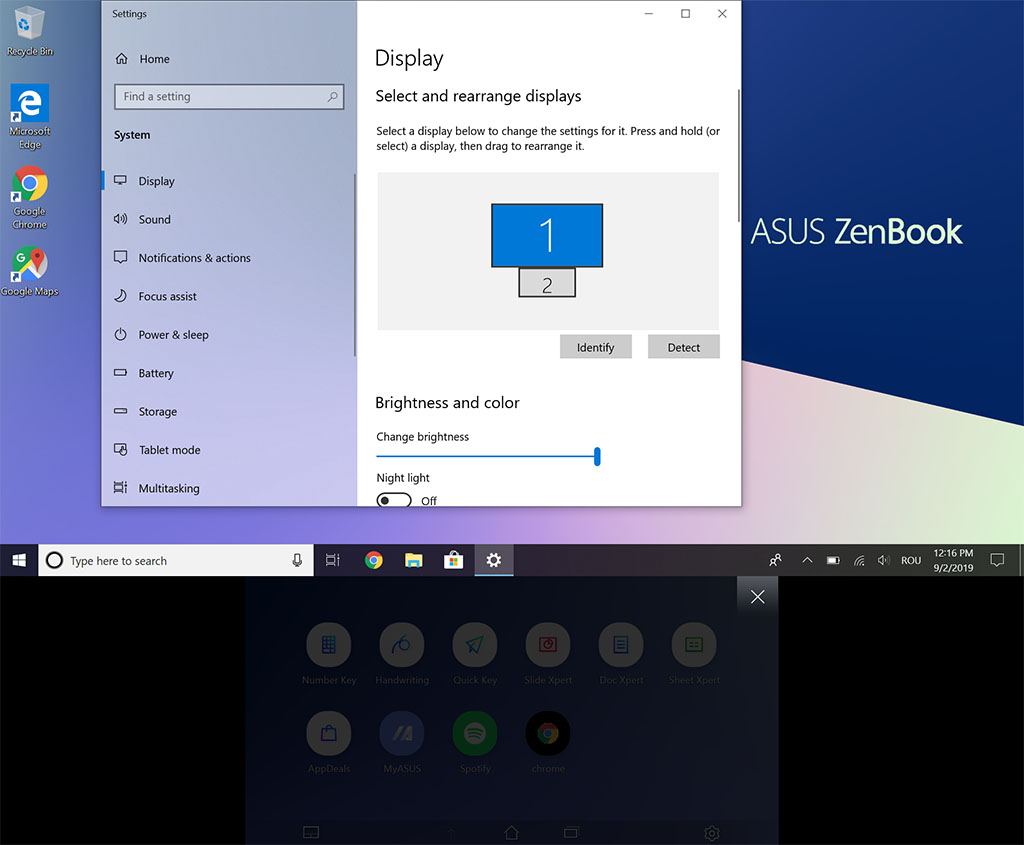Select the Microsoft Edge desktop shortcut
The width and height of the screenshot is (1024, 845).
click(x=29, y=117)
